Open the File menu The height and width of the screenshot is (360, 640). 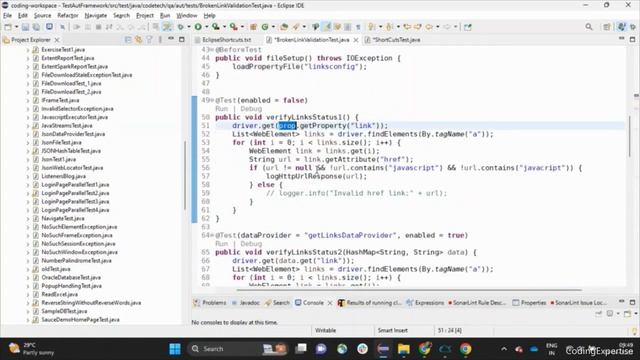click(7, 16)
